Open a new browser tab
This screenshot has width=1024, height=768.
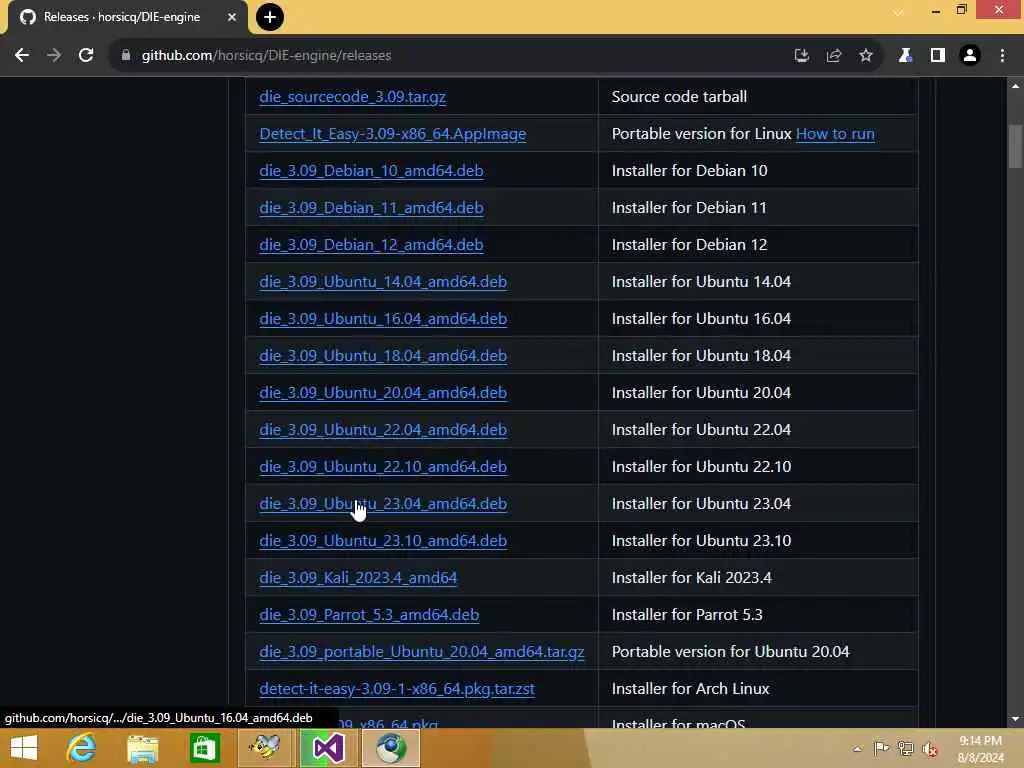click(270, 17)
